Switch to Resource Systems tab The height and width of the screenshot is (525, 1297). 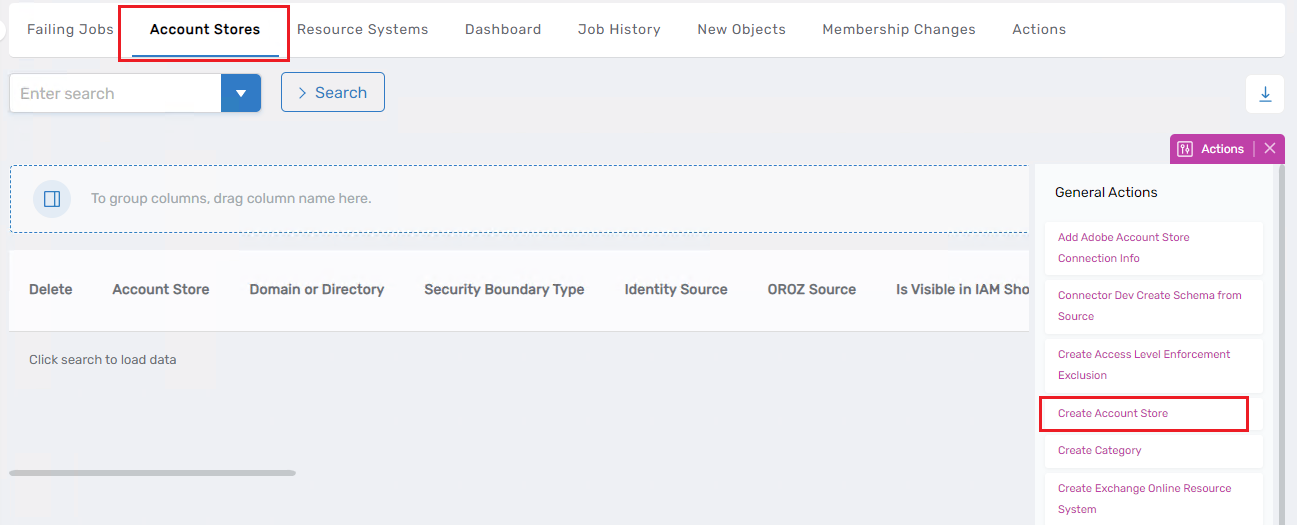[362, 29]
